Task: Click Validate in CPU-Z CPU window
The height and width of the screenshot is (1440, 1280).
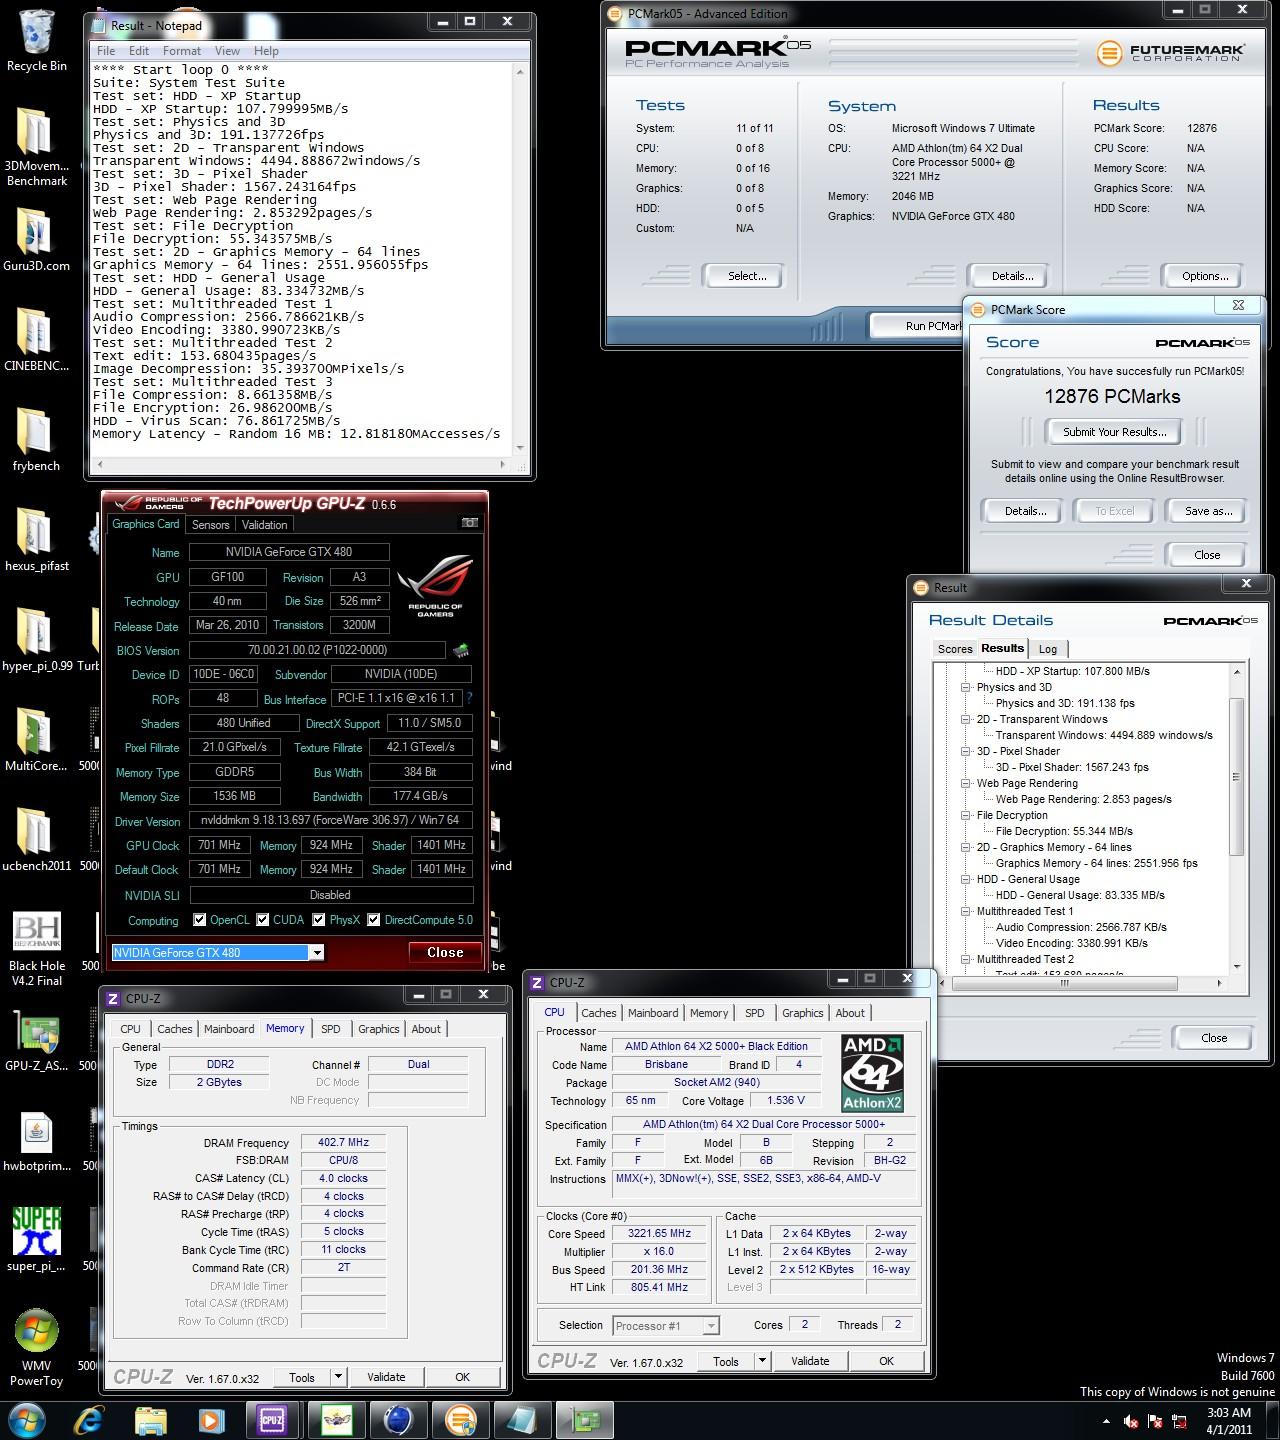Action: click(810, 1360)
